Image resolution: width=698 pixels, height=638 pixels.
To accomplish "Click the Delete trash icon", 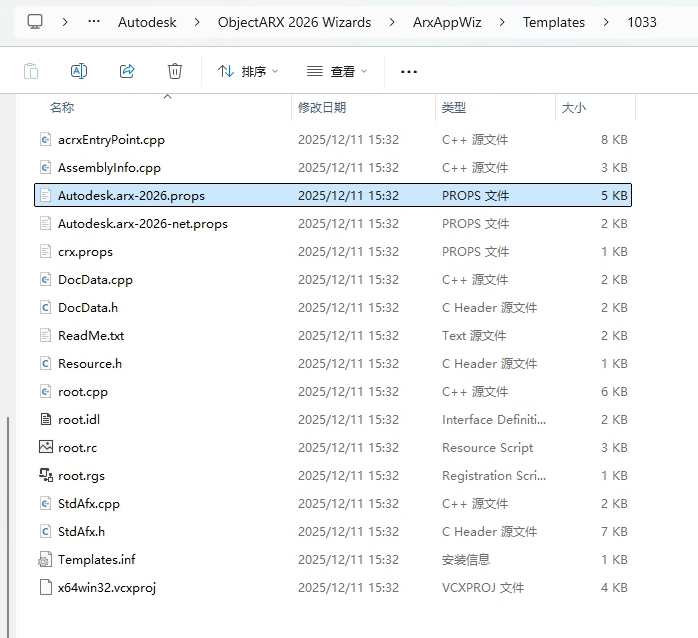I will [175, 71].
